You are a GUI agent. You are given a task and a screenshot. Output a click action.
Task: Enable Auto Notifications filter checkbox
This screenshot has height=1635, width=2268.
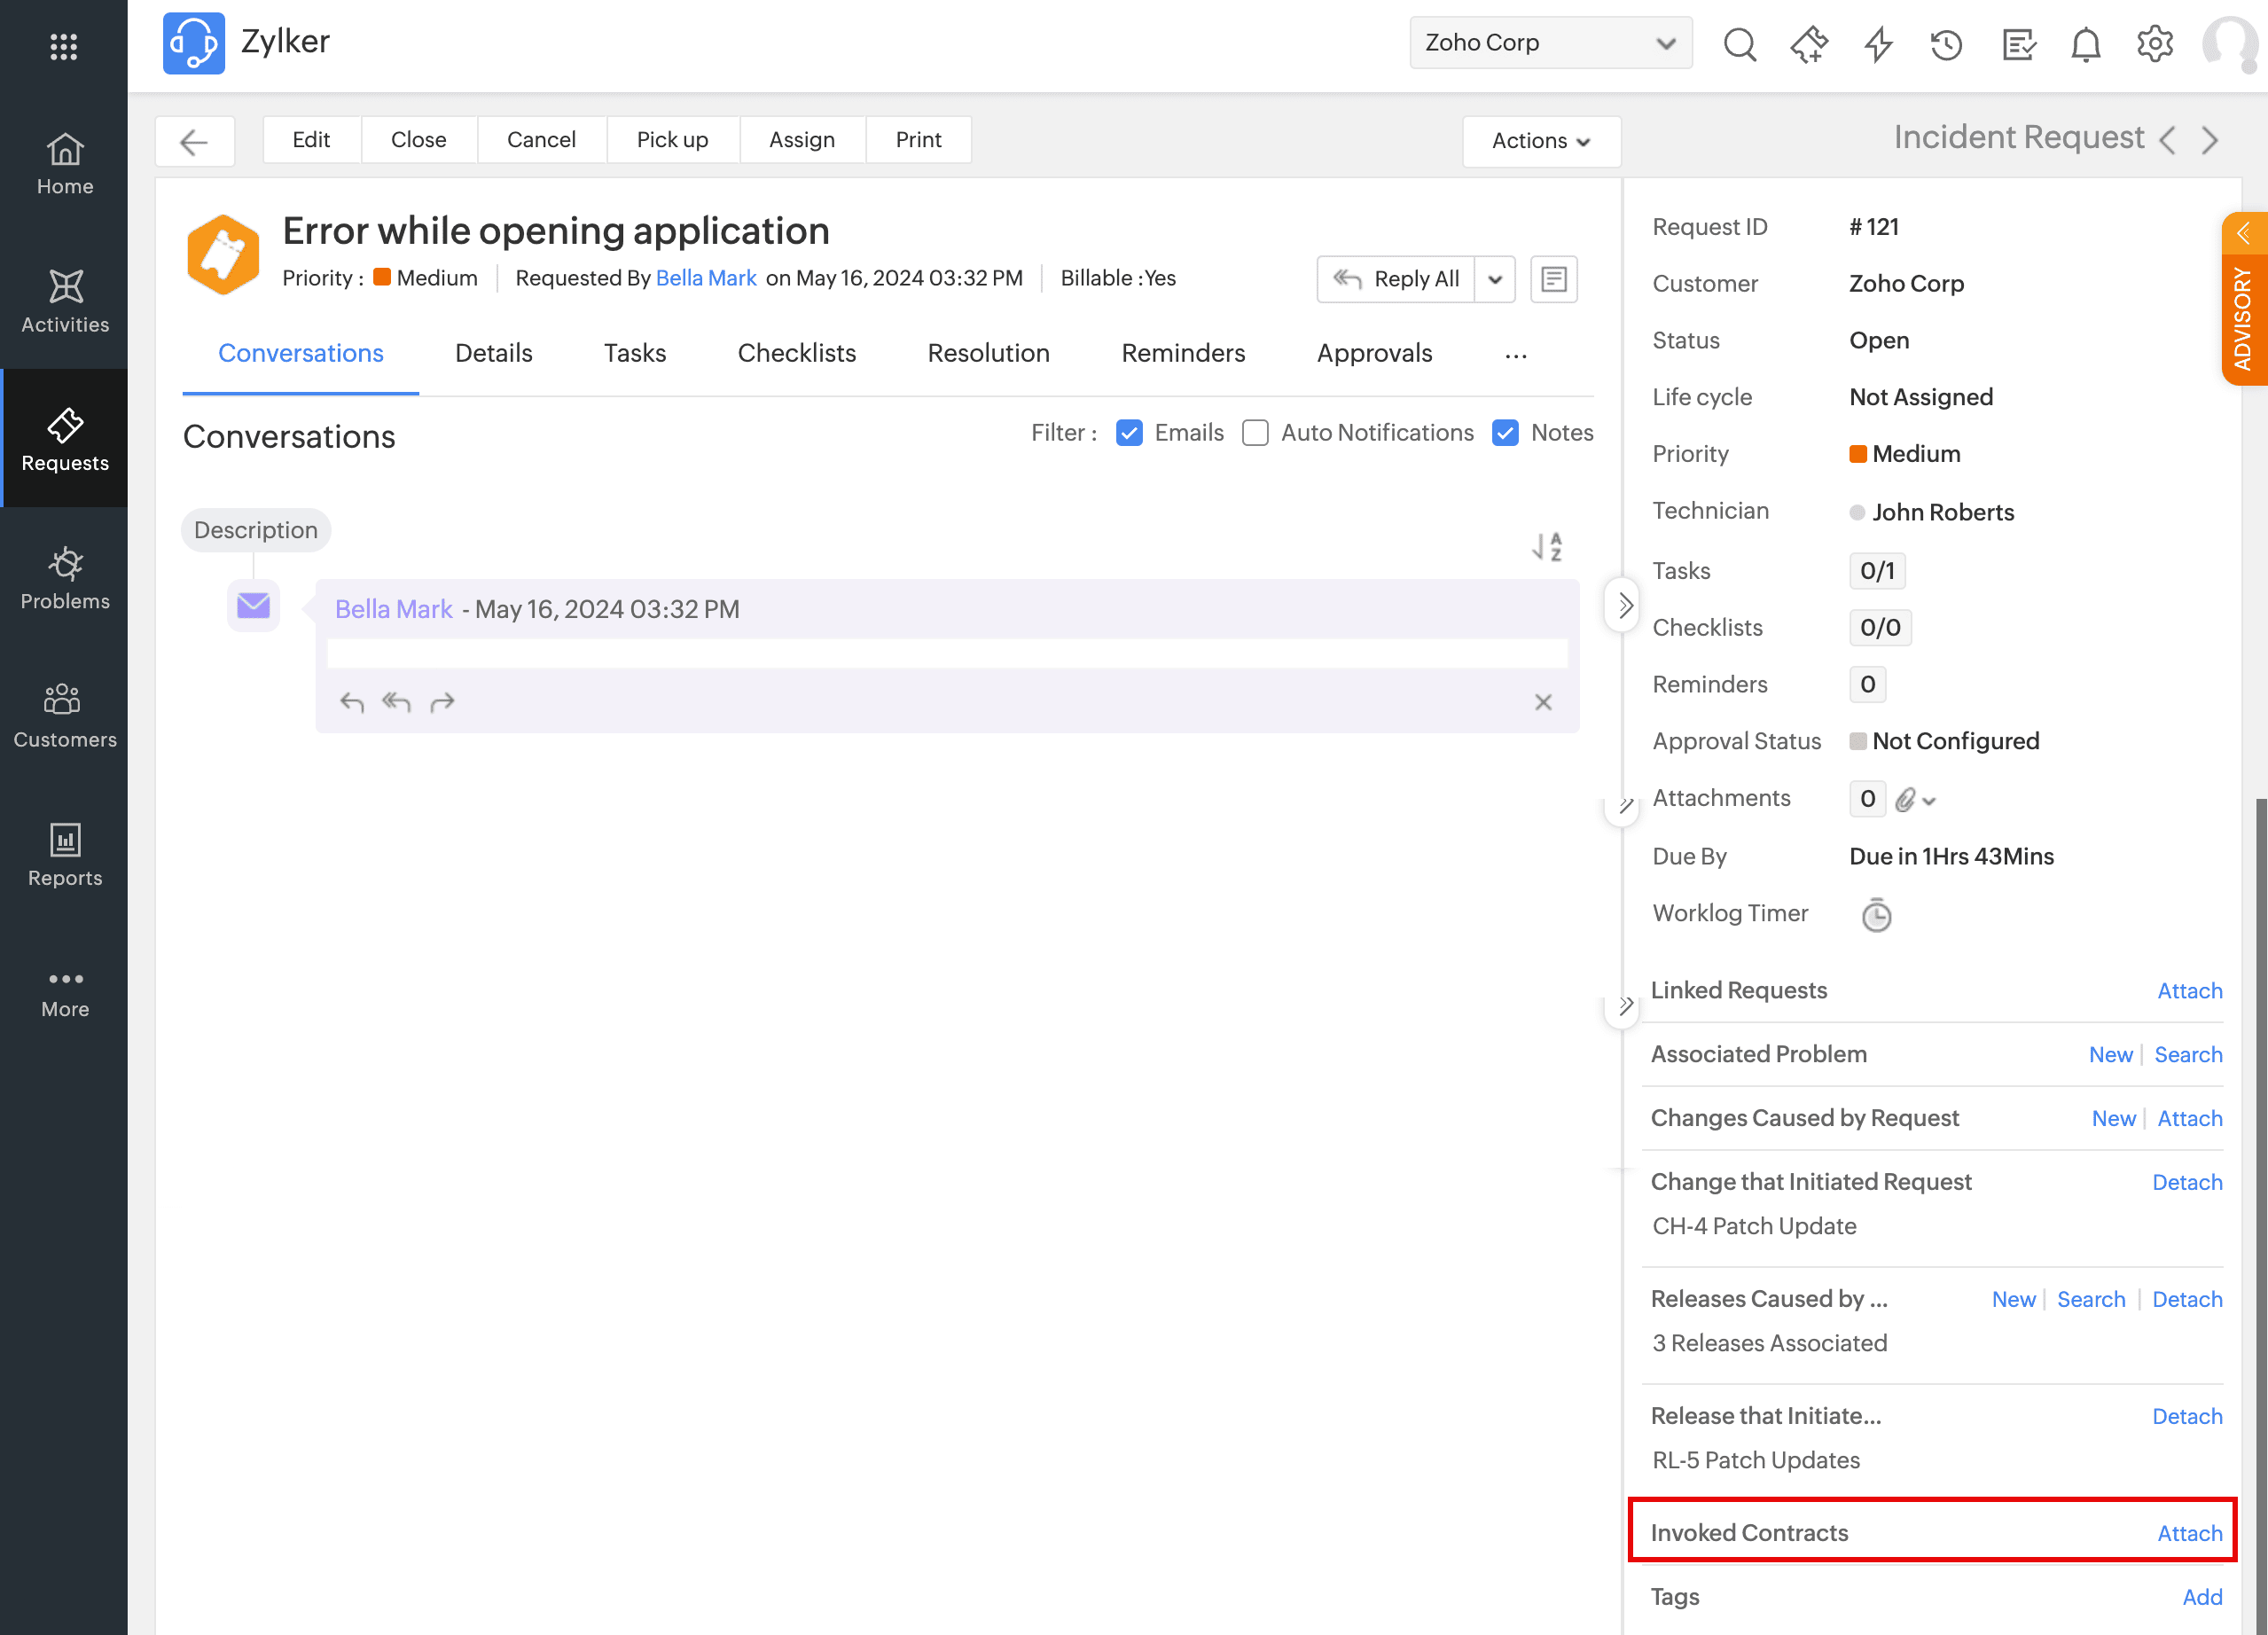coord(1255,433)
